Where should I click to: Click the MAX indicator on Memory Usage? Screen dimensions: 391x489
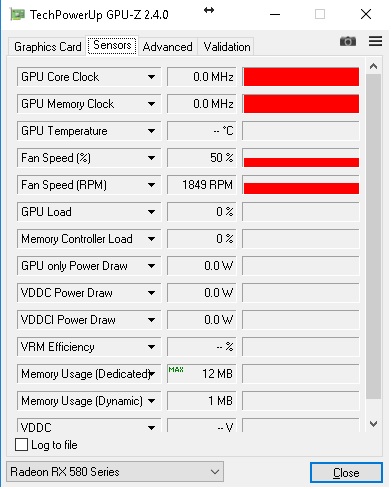[x=176, y=369]
